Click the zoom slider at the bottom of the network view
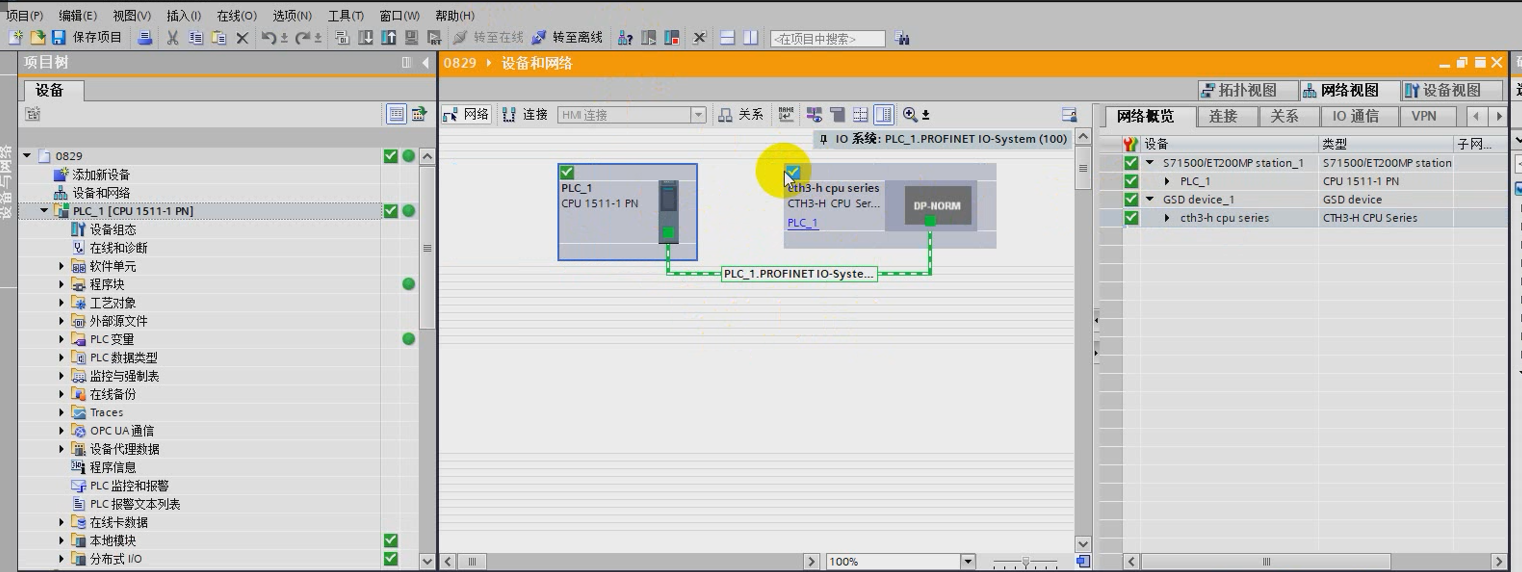The image size is (1522, 572). [x=1025, y=562]
